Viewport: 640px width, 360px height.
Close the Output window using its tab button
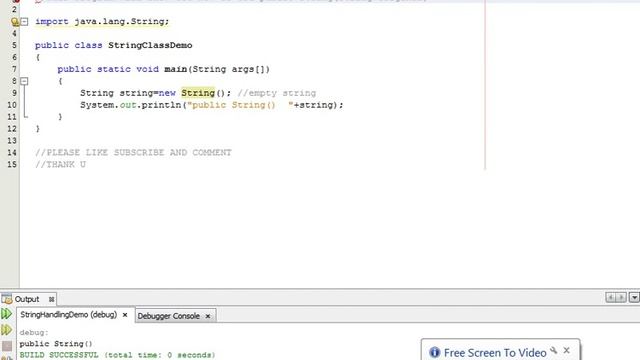pyautogui.click(x=51, y=299)
